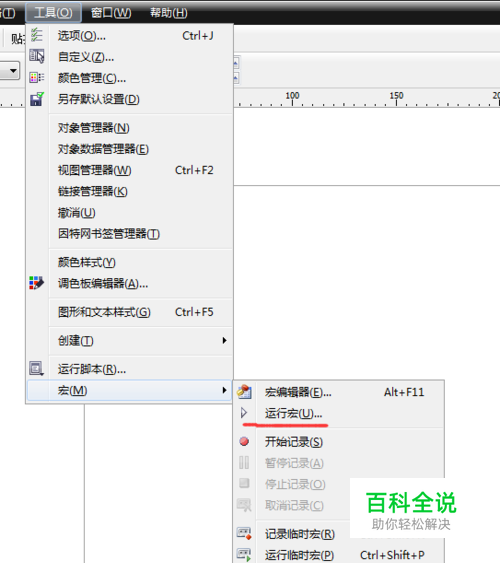This screenshot has height=563, width=500.
Task: Open the dropdown arrow in left toolbar
Action: (13, 70)
